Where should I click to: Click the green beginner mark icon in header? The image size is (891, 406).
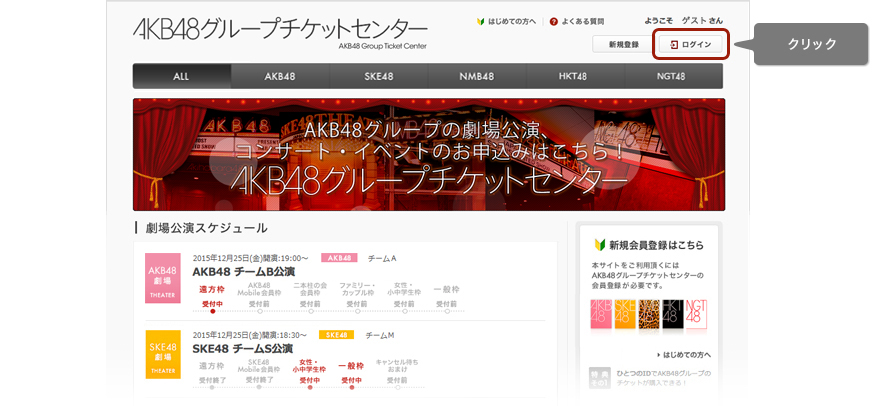click(x=481, y=22)
